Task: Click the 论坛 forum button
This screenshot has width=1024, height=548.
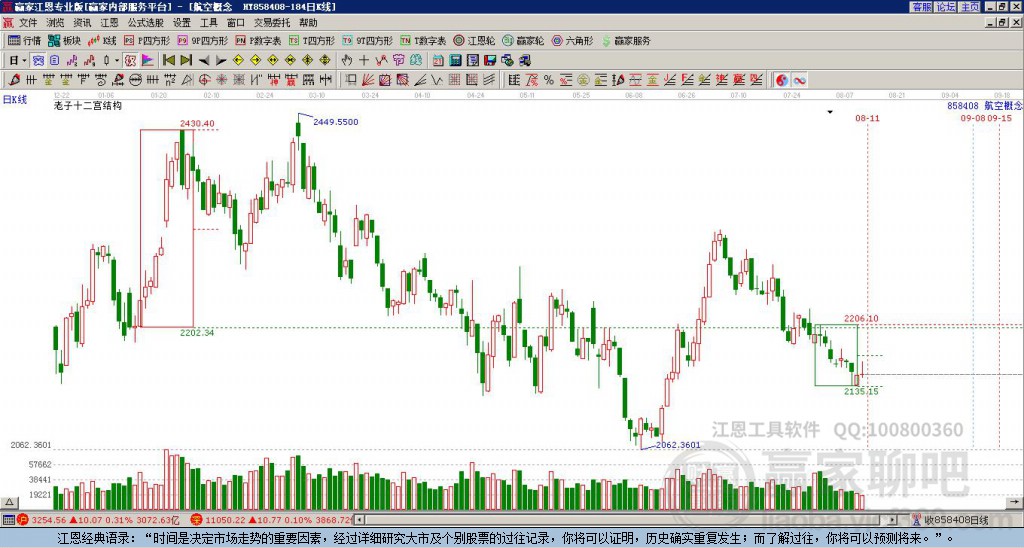Action: coord(946,7)
